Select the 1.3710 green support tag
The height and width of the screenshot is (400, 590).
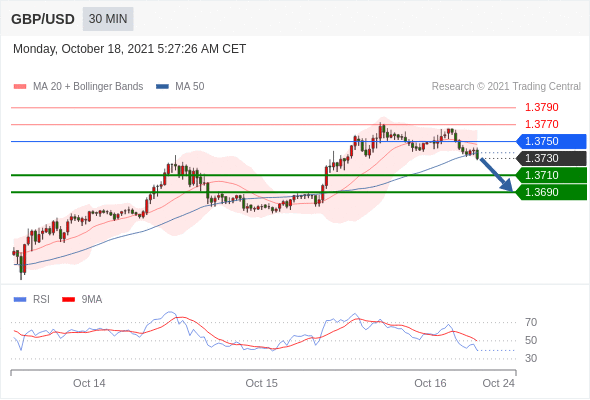pyautogui.click(x=551, y=175)
